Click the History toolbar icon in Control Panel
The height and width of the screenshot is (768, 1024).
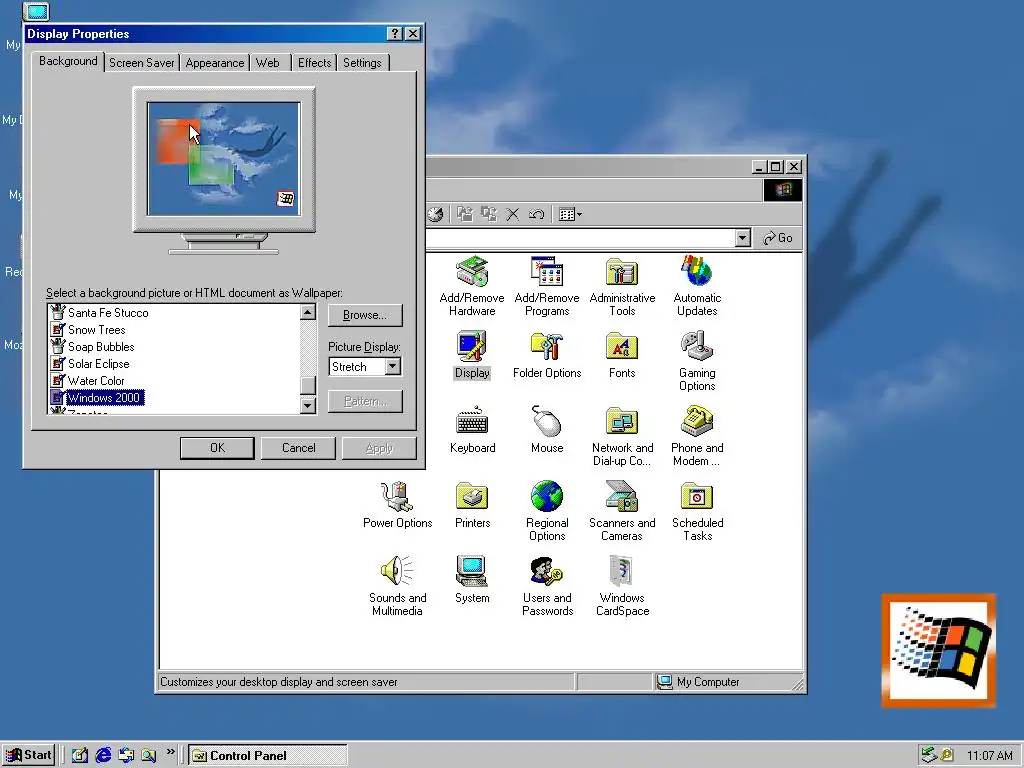435,214
